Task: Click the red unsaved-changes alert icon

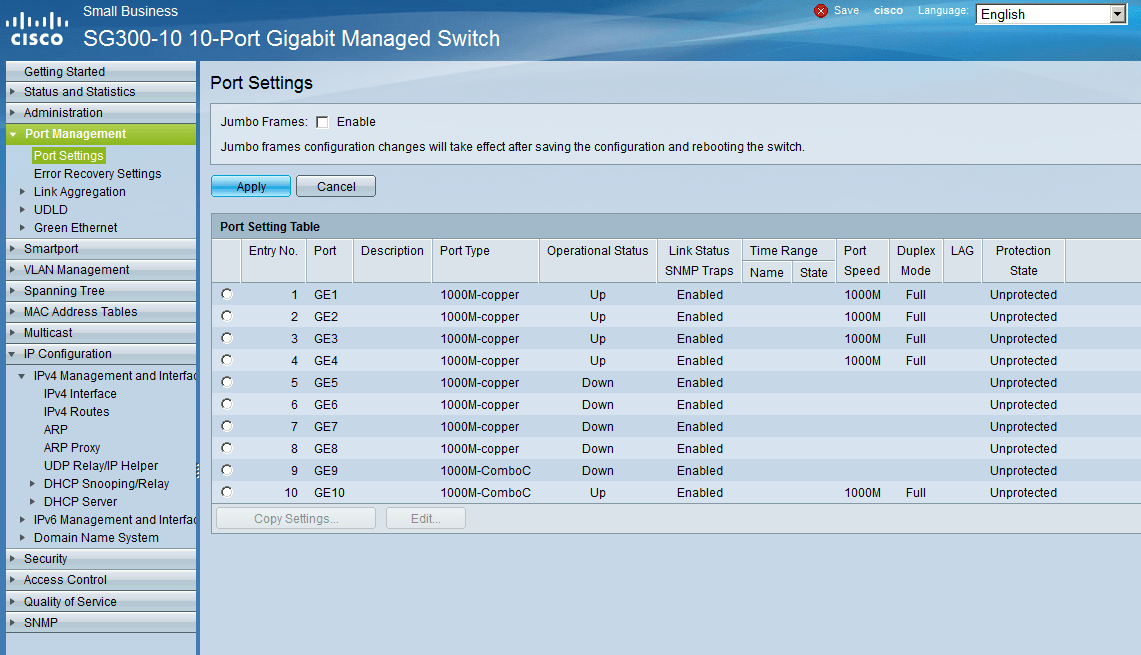Action: coord(822,11)
